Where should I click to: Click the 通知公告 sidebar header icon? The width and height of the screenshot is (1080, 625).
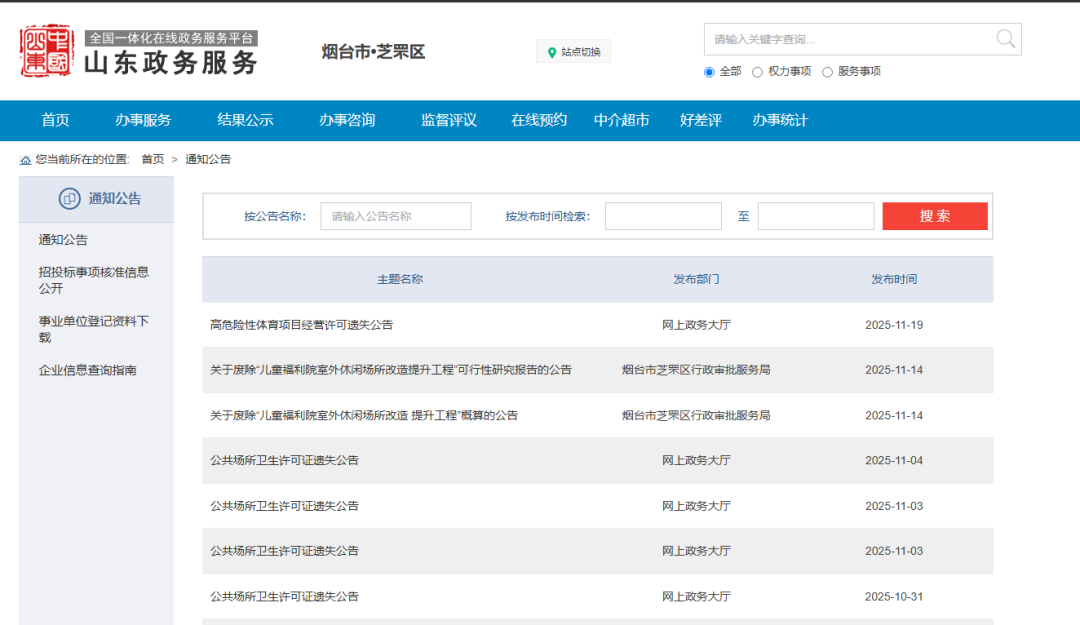[x=69, y=199]
